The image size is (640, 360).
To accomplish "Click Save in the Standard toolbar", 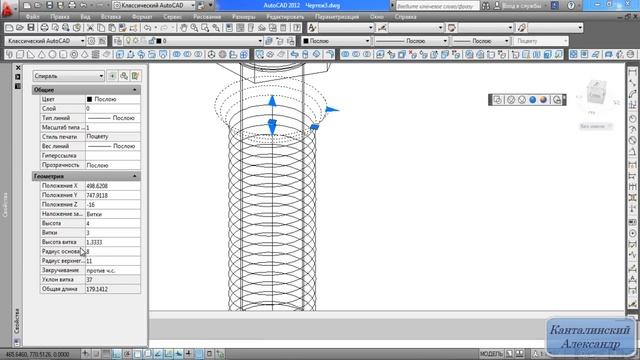I will 31,28.
